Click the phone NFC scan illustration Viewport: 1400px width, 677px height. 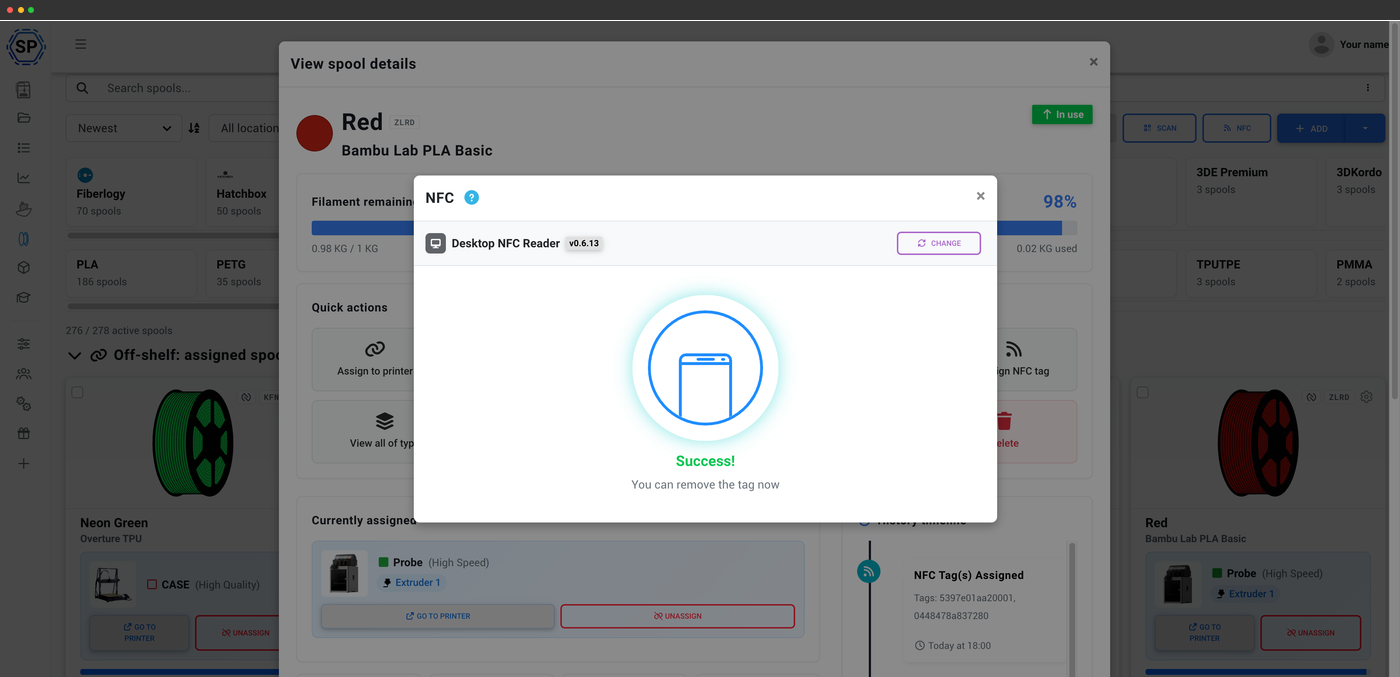tap(705, 369)
